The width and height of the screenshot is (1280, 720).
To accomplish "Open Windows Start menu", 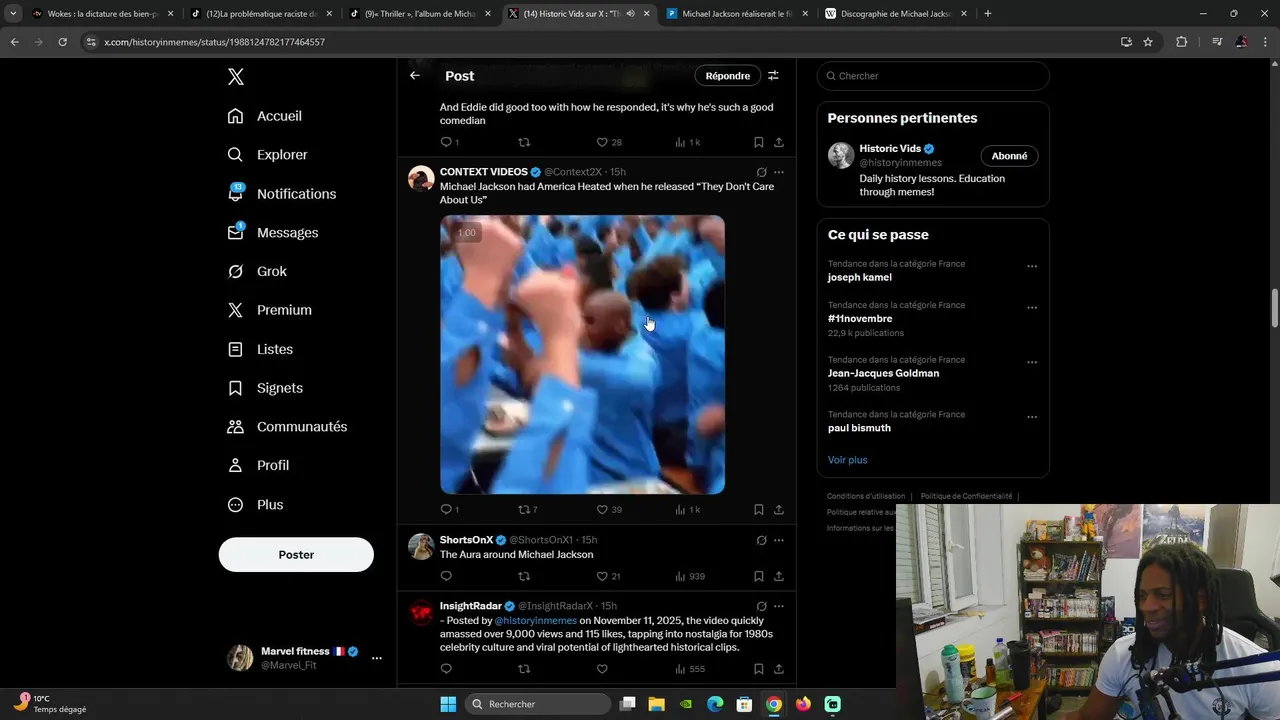I will pyautogui.click(x=448, y=704).
